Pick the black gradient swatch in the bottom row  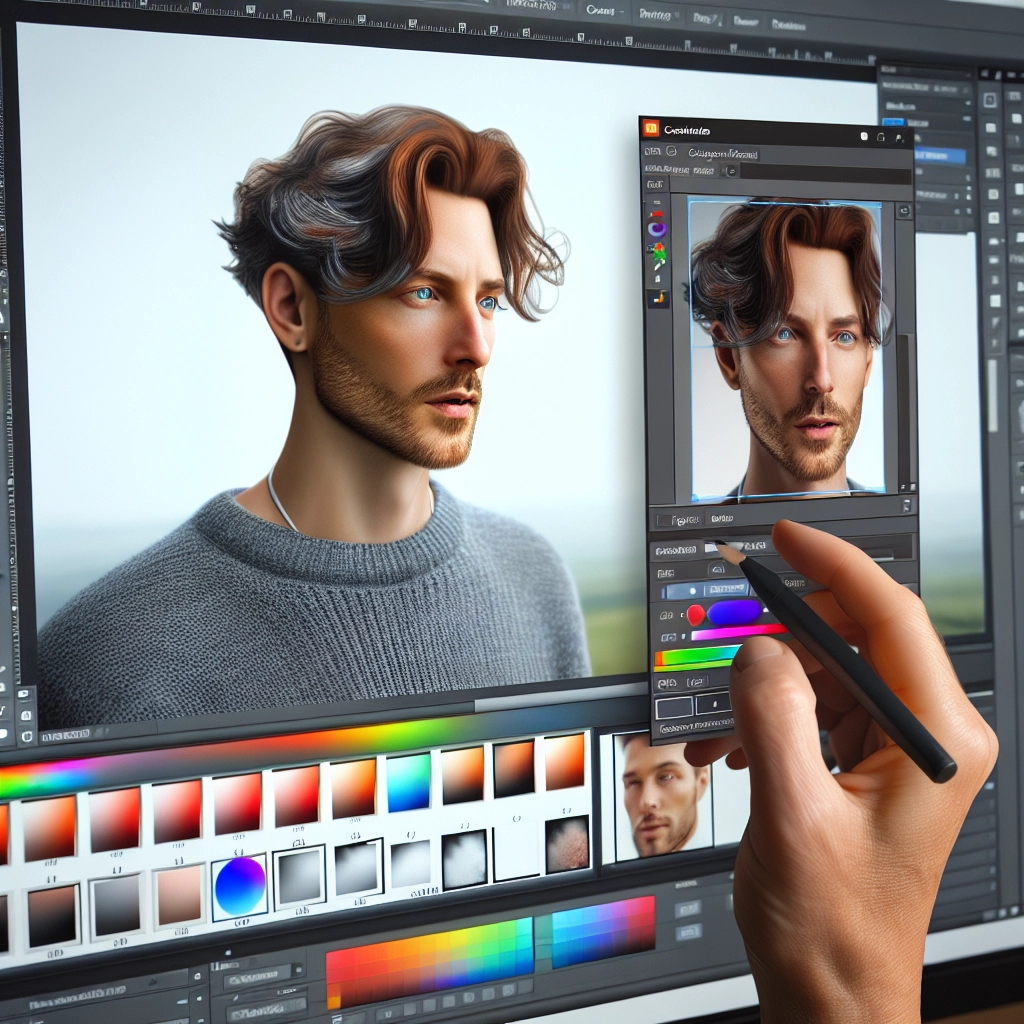[54, 916]
